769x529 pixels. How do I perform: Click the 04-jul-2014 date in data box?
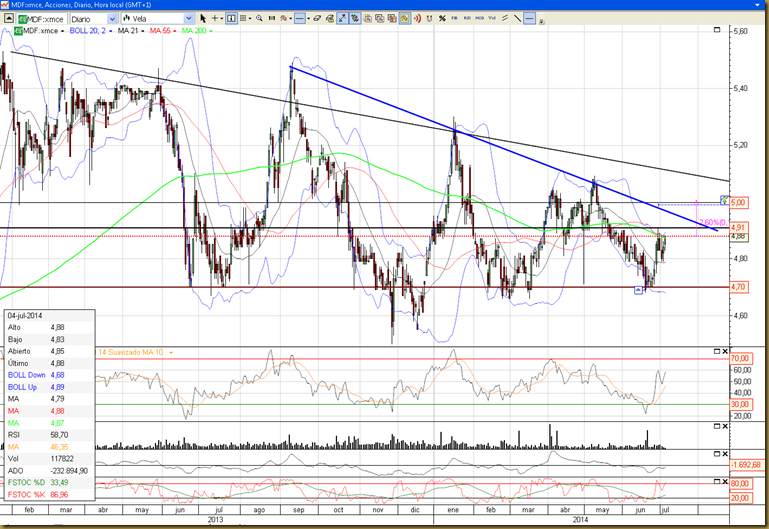coord(25,315)
